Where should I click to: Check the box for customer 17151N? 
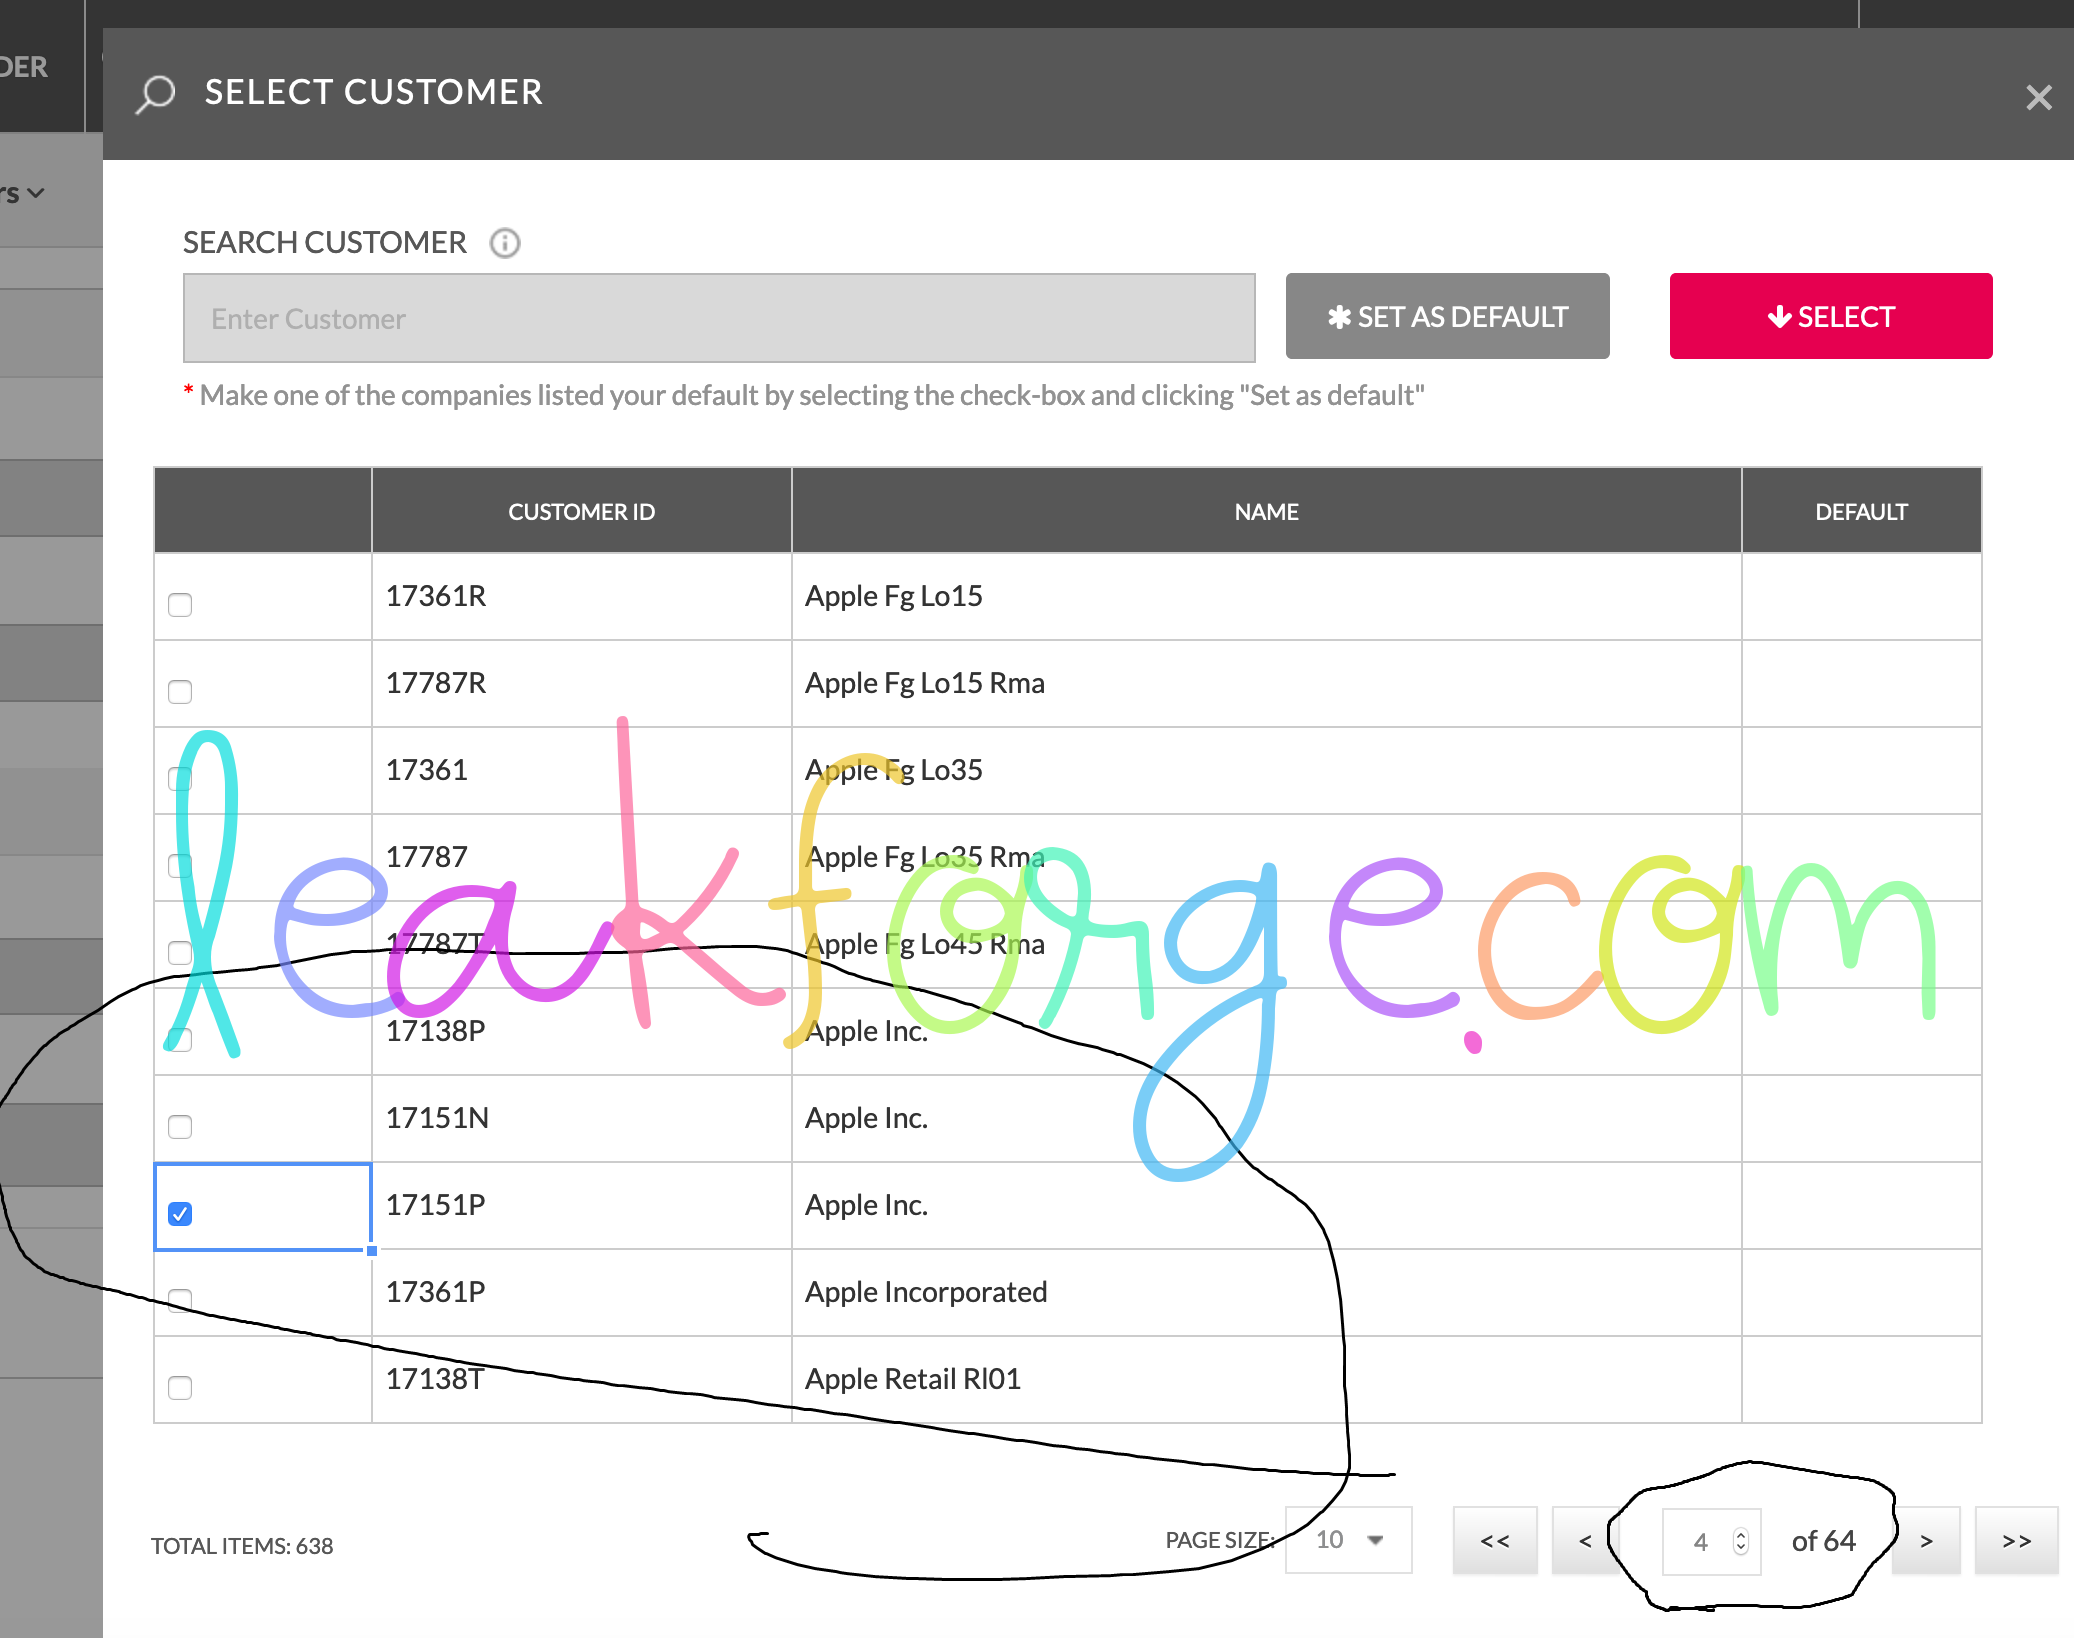coord(180,1127)
